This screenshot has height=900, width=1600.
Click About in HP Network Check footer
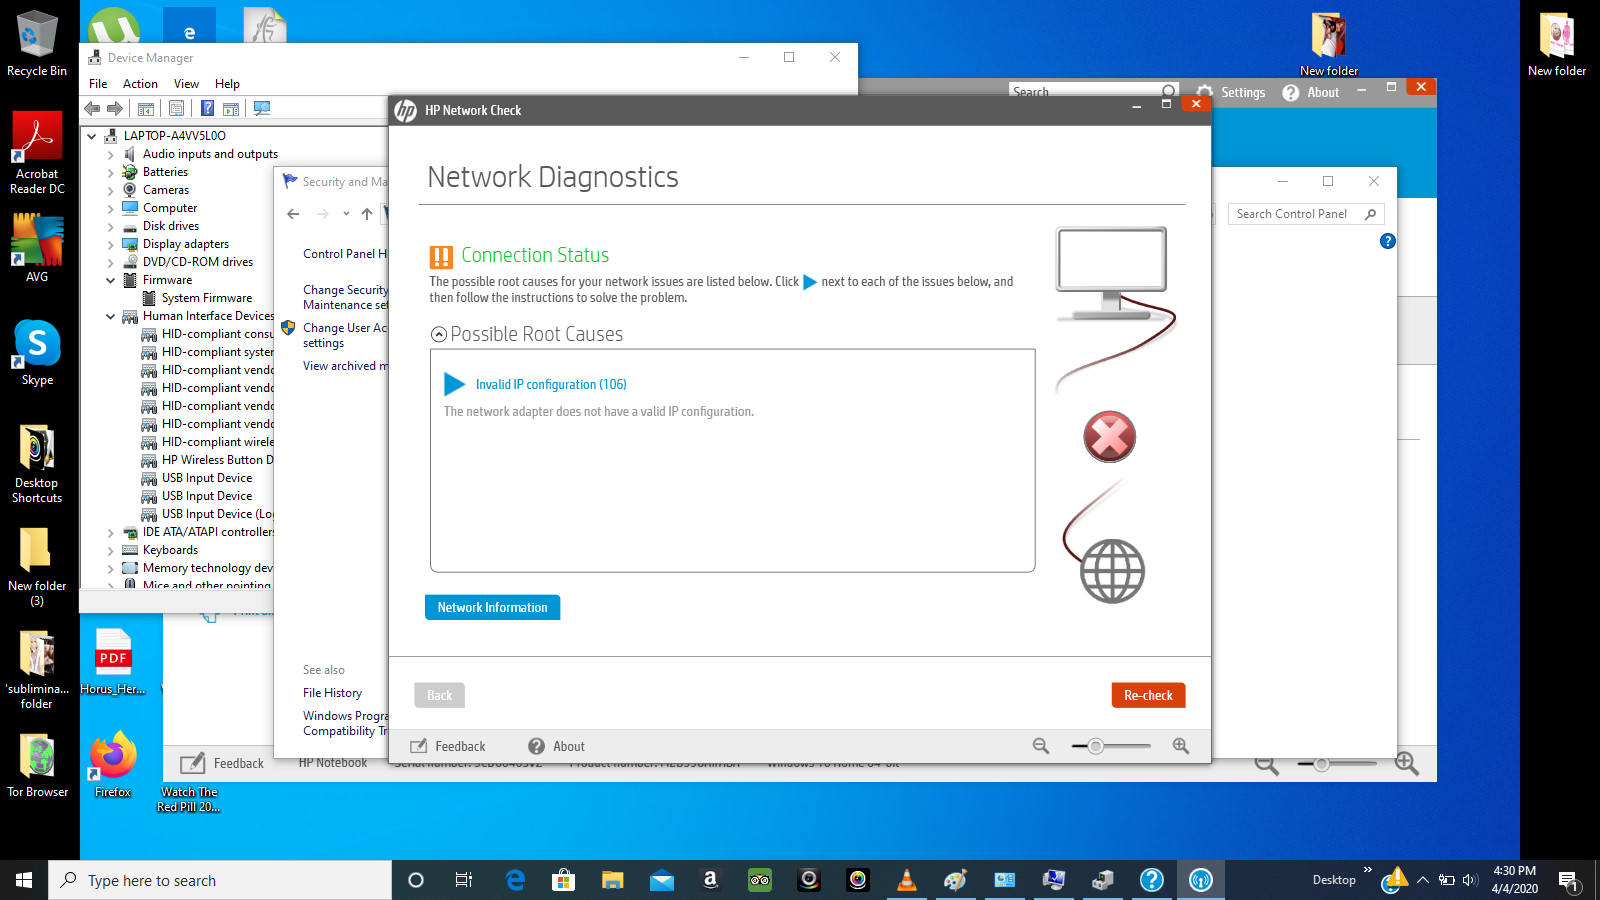(x=556, y=746)
